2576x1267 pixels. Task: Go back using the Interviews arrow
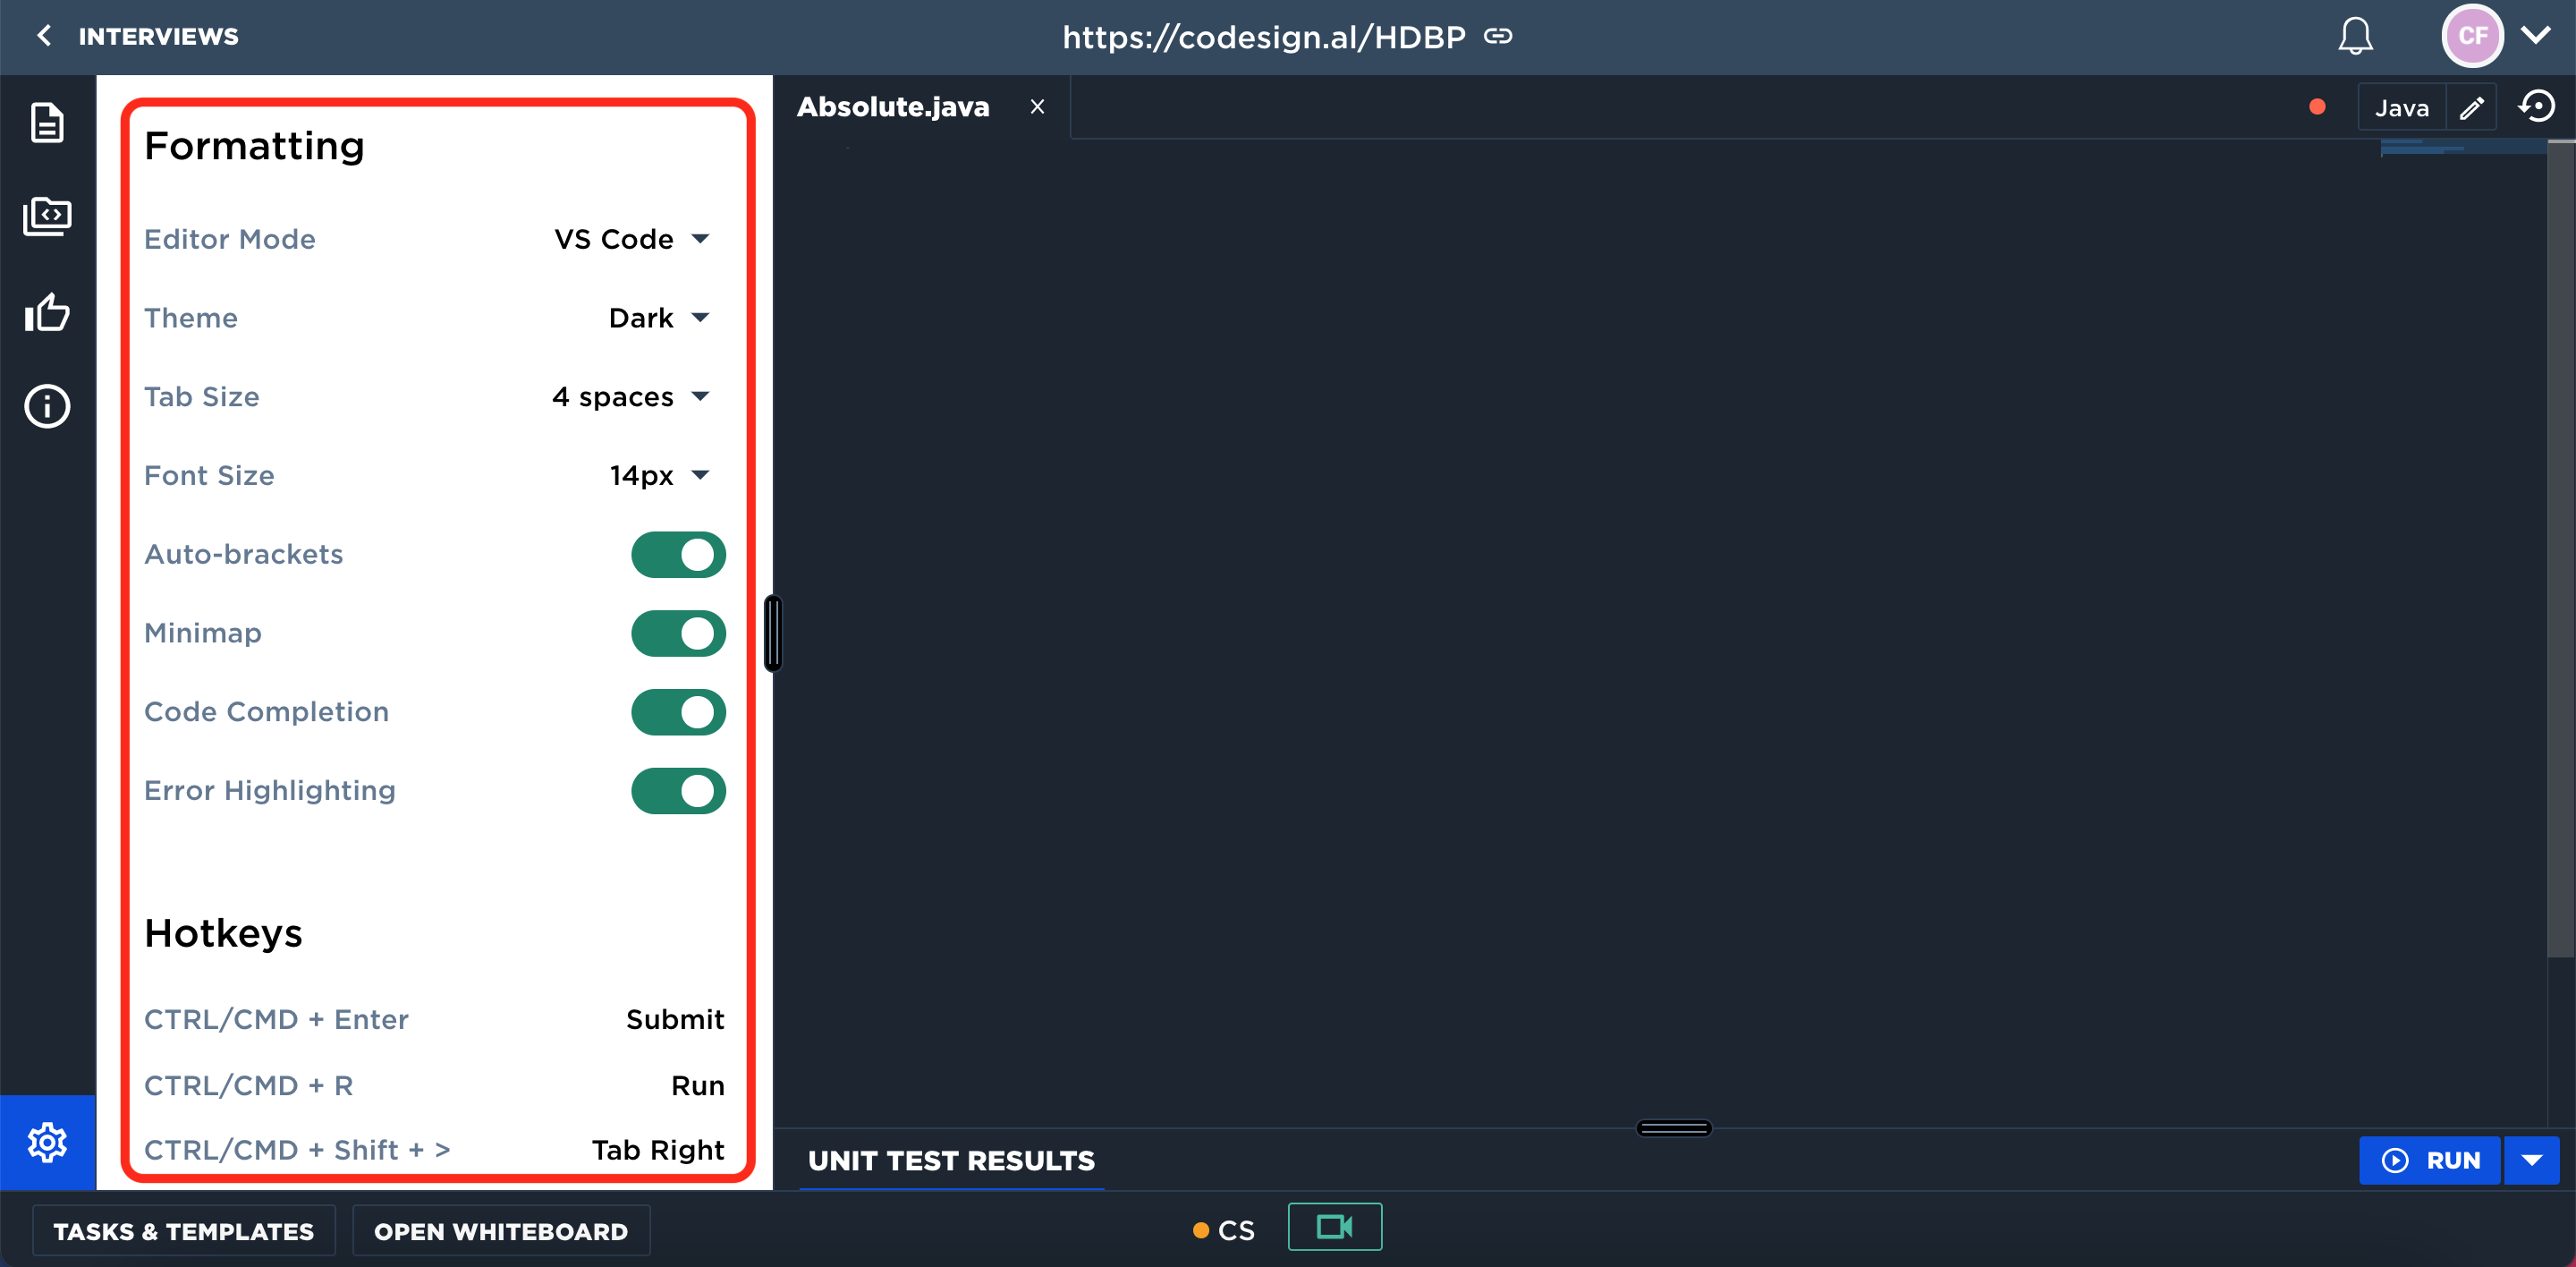(44, 36)
